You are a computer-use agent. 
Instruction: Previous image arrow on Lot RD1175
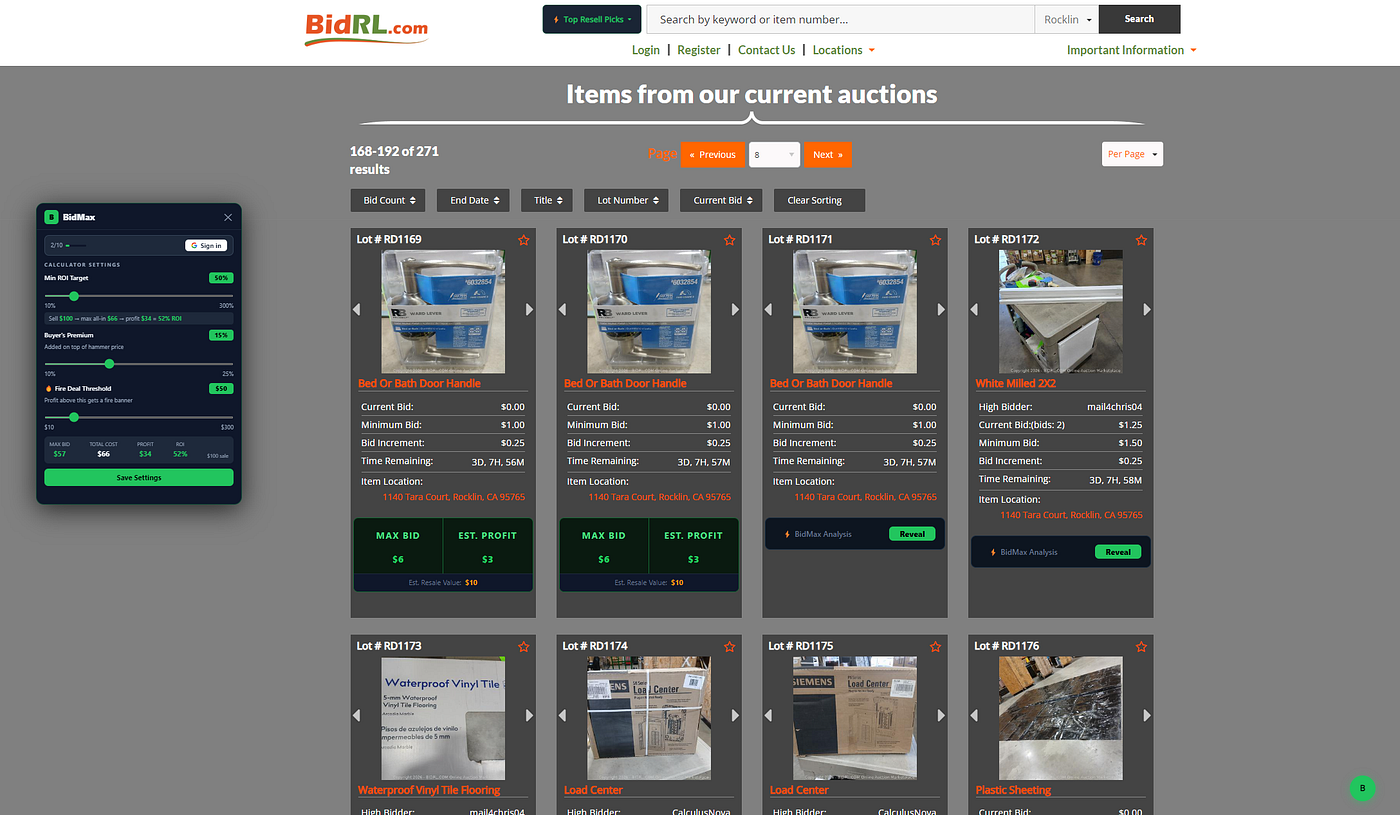point(769,716)
